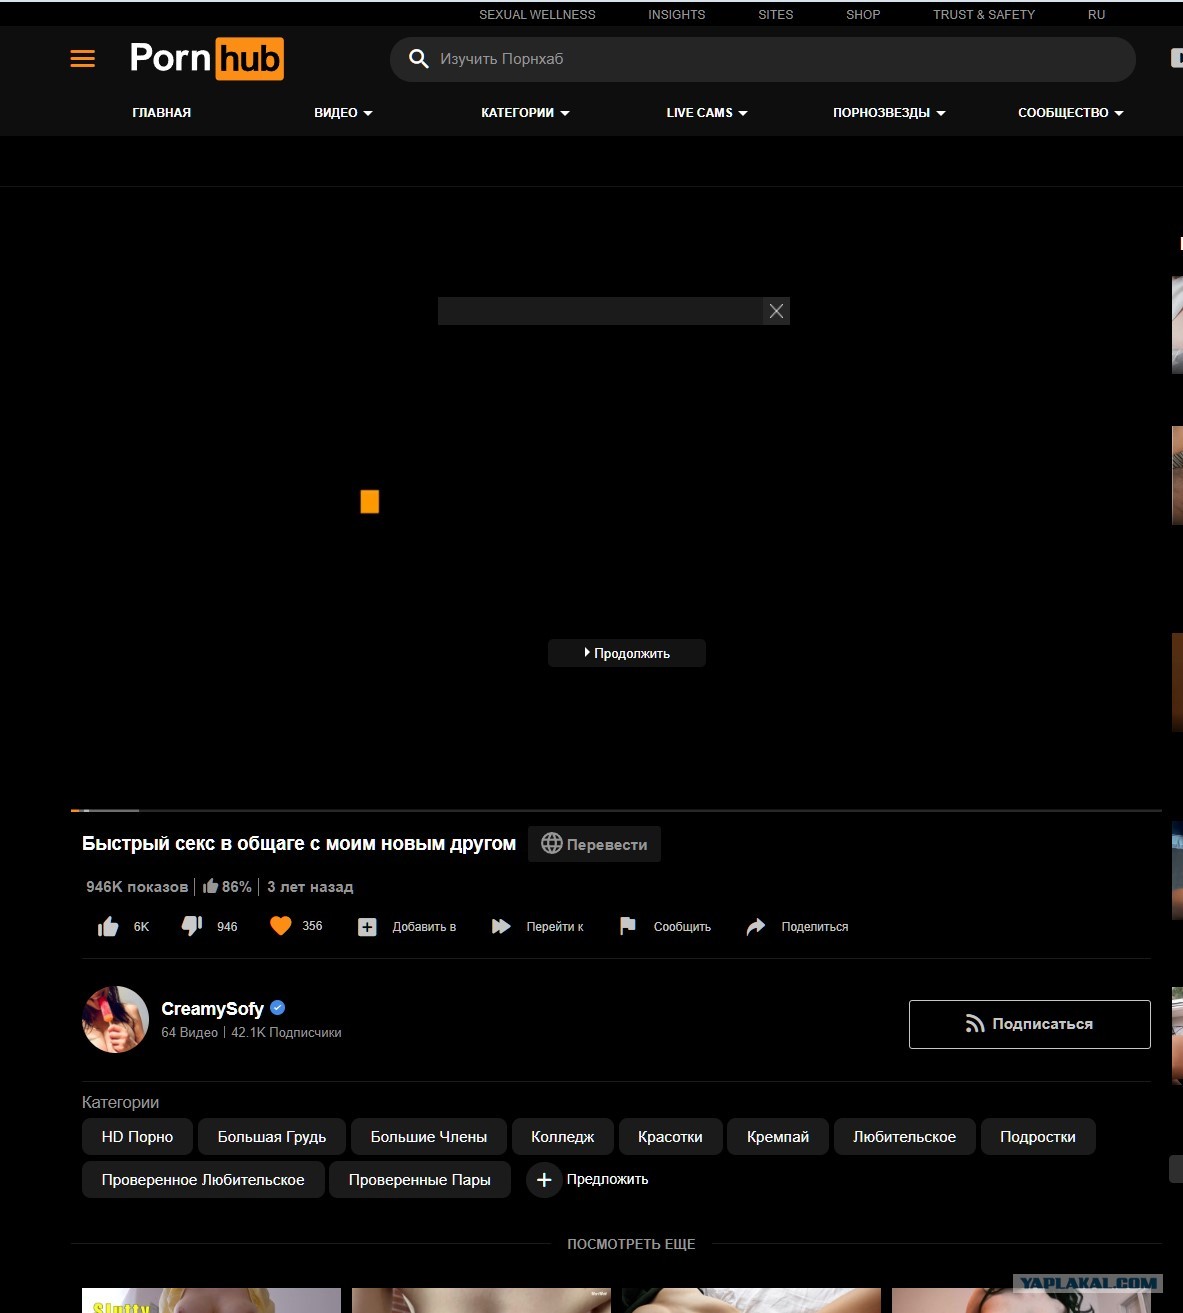Open the SHOP menu item

coord(863,15)
